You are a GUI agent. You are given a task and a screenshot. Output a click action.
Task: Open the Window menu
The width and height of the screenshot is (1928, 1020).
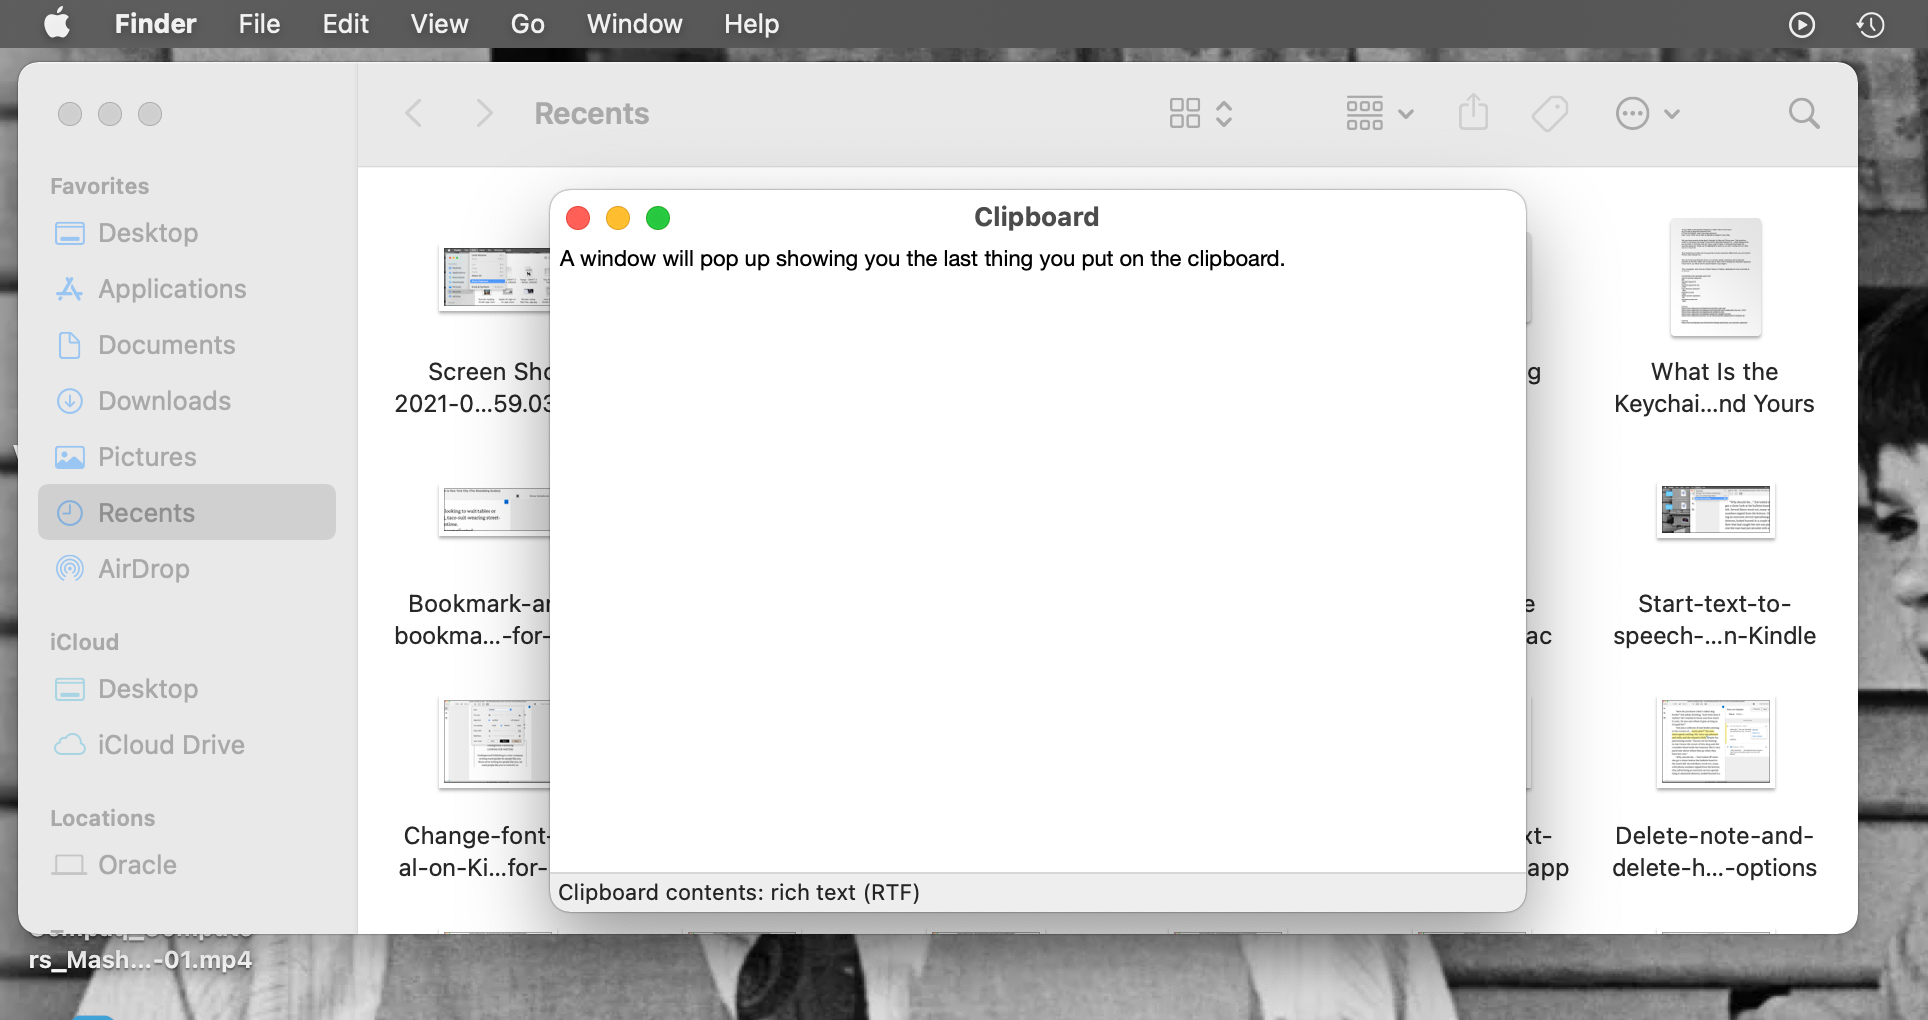634,23
